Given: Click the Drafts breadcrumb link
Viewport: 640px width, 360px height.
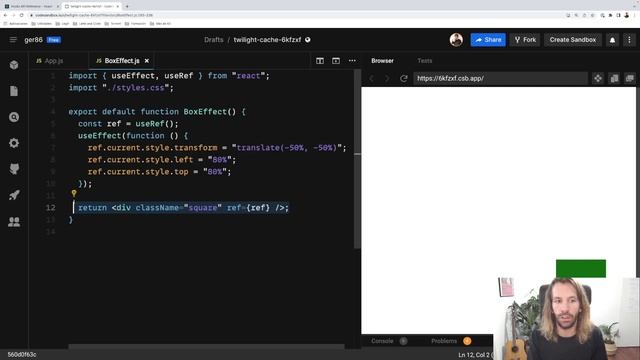Looking at the screenshot, I should click(214, 40).
